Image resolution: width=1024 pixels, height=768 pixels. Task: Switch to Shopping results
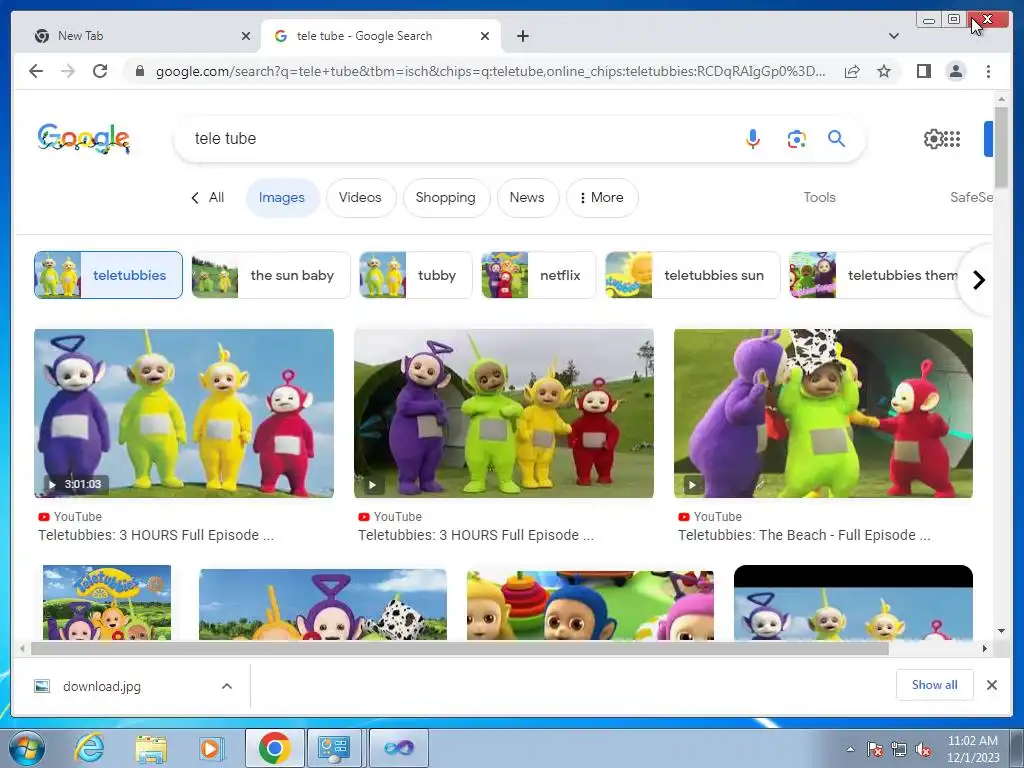click(x=445, y=197)
